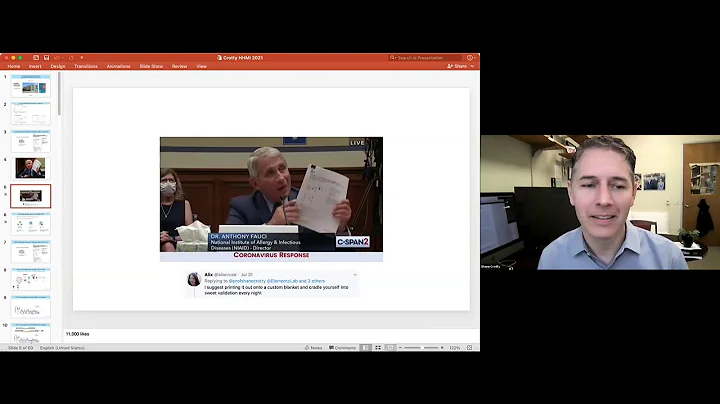Select the highlighted slide 5 thumbnail
The image size is (720, 404).
pyautogui.click(x=31, y=196)
